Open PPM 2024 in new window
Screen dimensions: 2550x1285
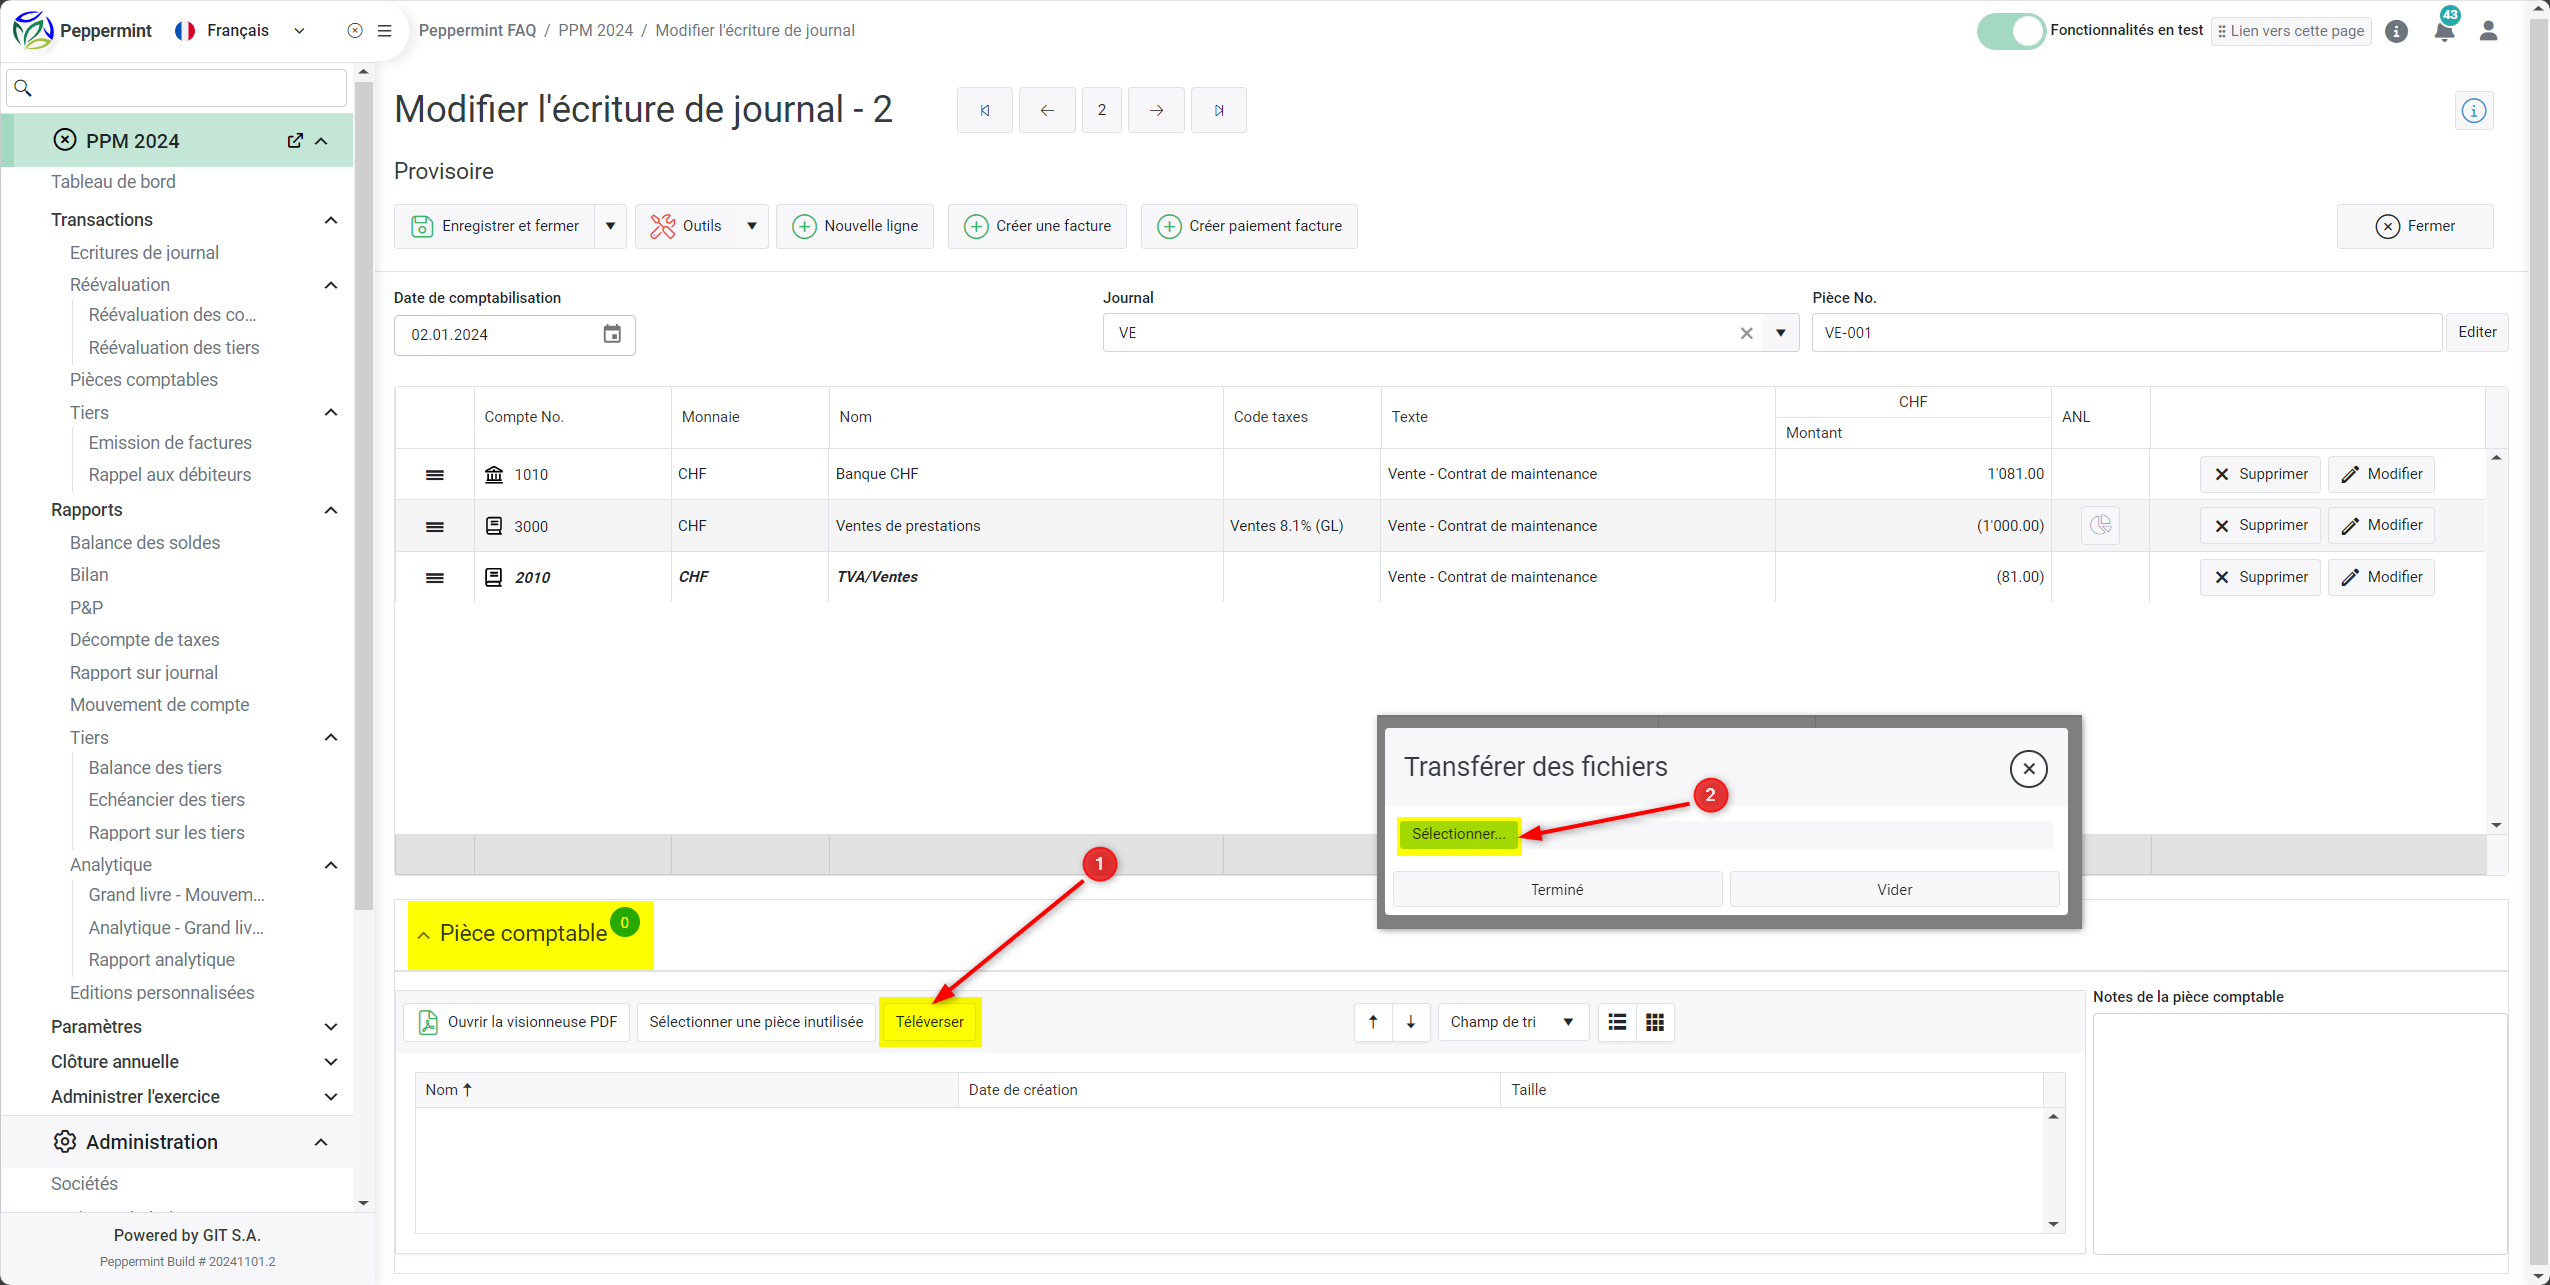coord(295,141)
